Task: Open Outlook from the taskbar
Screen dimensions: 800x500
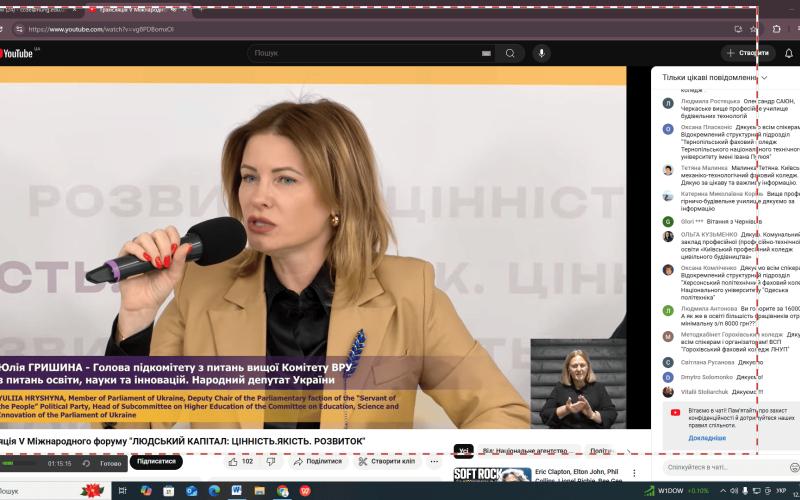Action: click(x=191, y=491)
